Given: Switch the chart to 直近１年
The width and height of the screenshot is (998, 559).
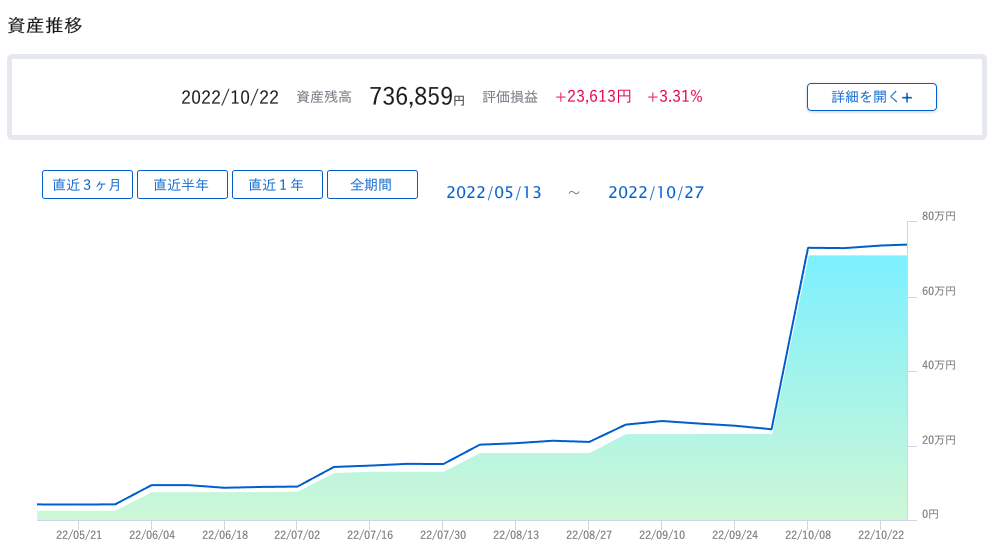Looking at the screenshot, I should tap(277, 185).
